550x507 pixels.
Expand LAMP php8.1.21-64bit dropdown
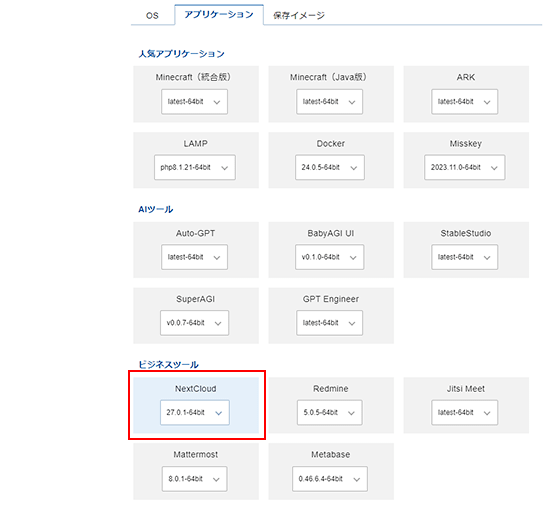tap(195, 167)
